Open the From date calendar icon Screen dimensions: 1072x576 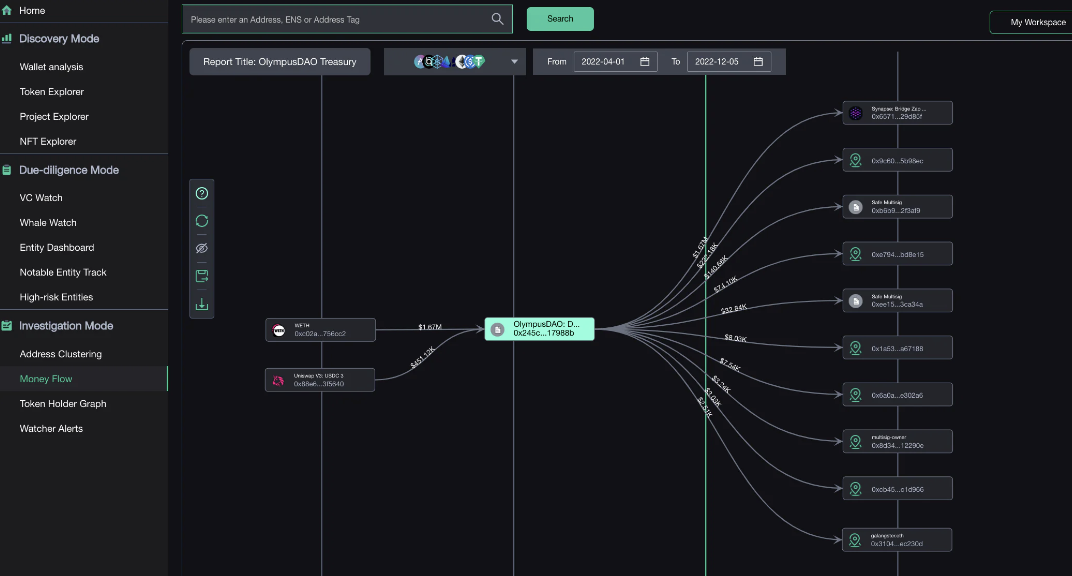tap(645, 62)
